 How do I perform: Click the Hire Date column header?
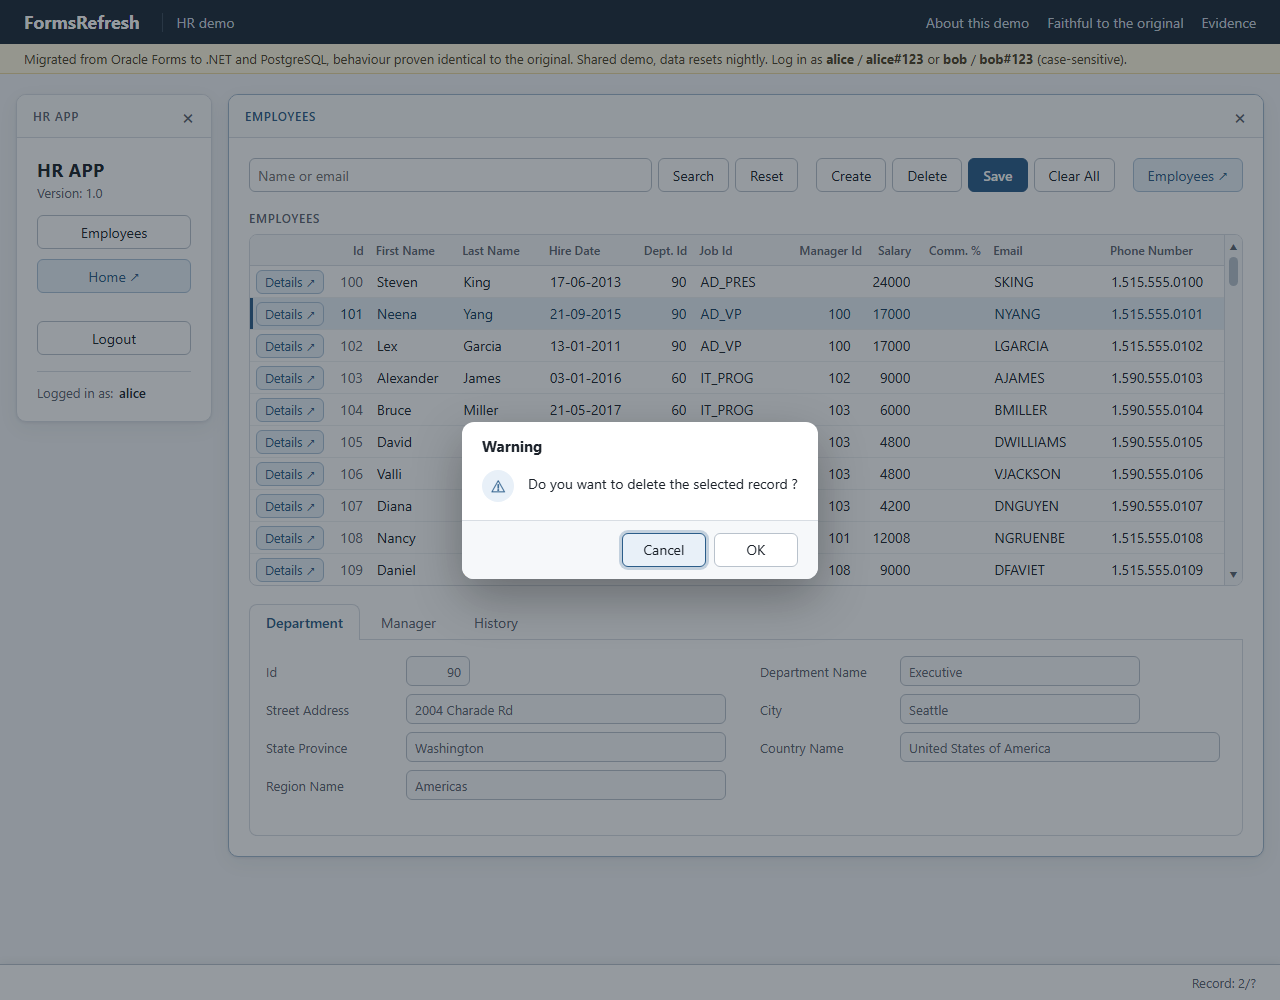[x=575, y=251]
